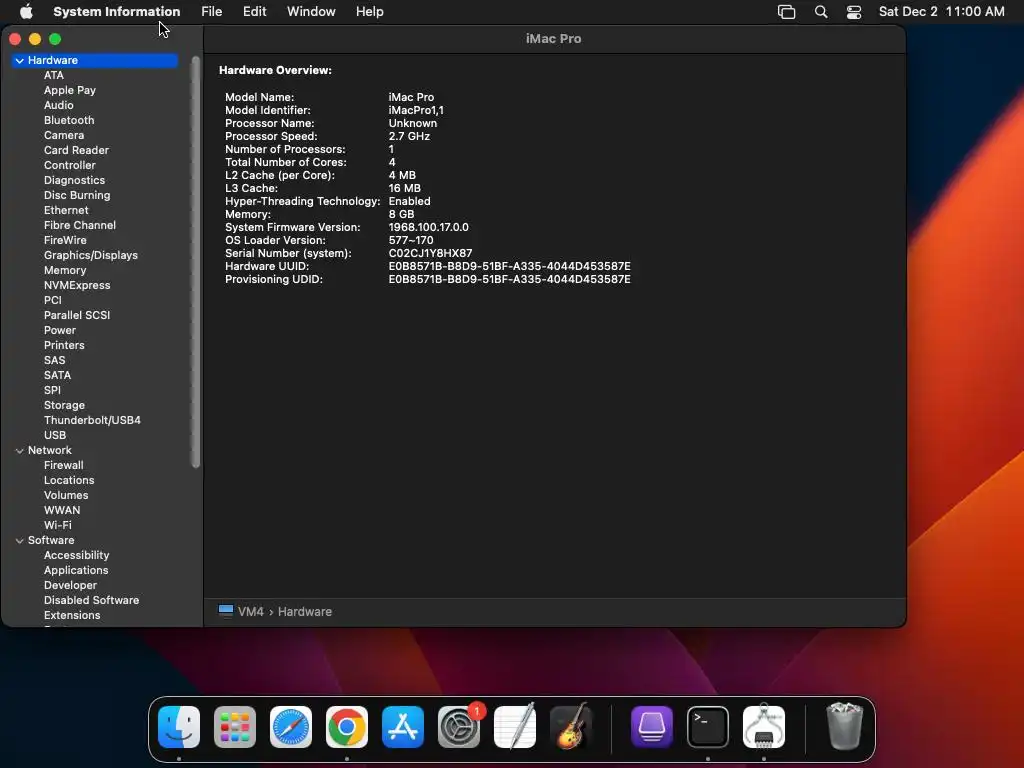Select Volumes under Network

[x=65, y=496]
